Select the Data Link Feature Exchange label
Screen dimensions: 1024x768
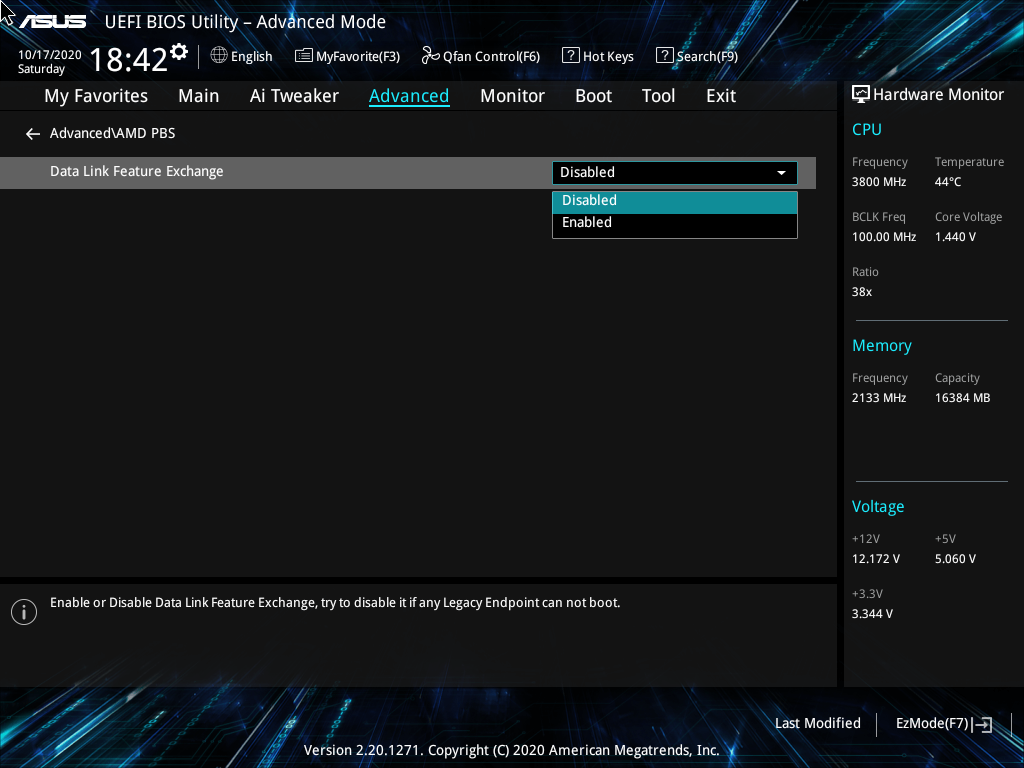tap(136, 171)
